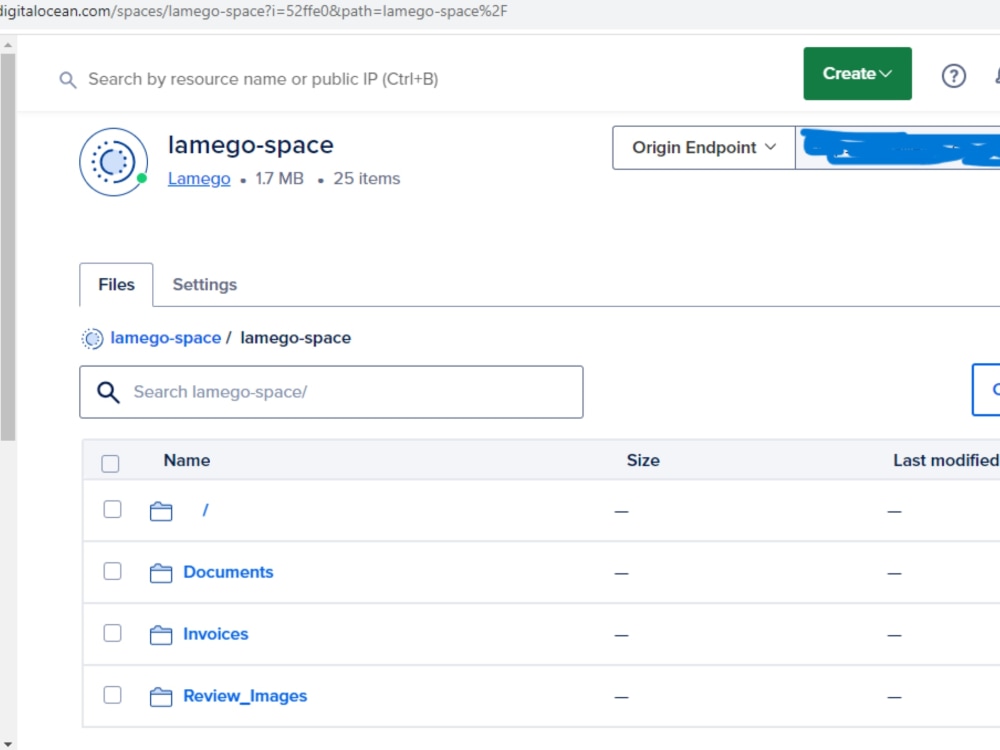Click the magnifier icon in Search lamego-space field
The image size is (1000, 750).
coord(108,392)
